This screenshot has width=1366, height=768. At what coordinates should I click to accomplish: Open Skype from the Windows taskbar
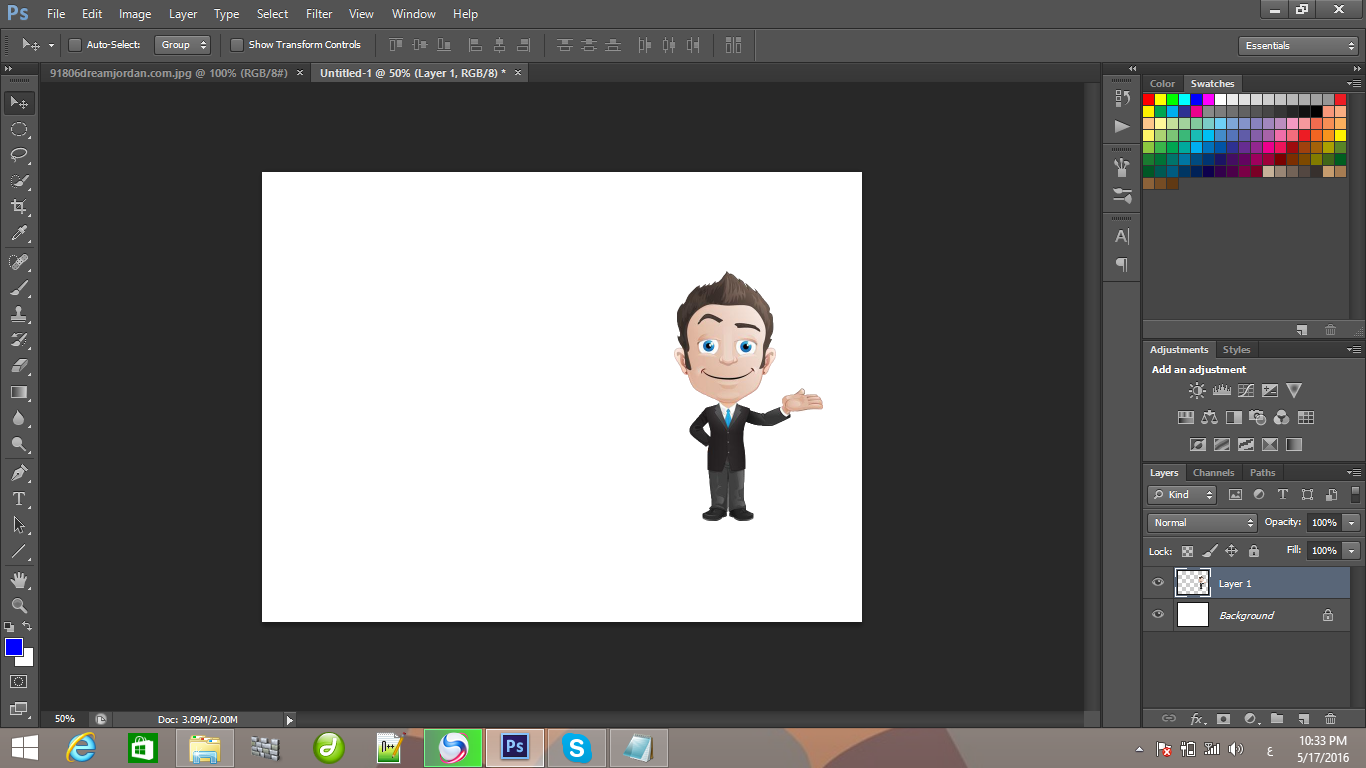coord(575,747)
